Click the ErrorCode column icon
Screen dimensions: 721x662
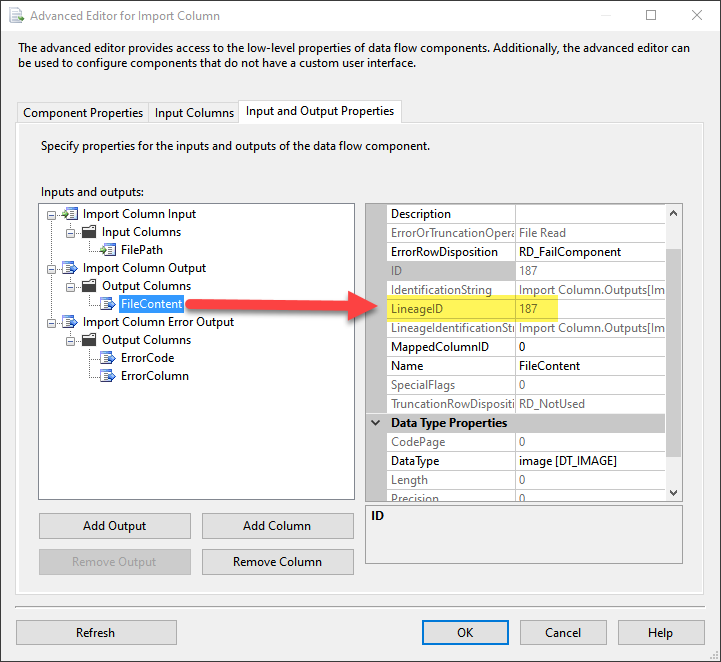(108, 358)
